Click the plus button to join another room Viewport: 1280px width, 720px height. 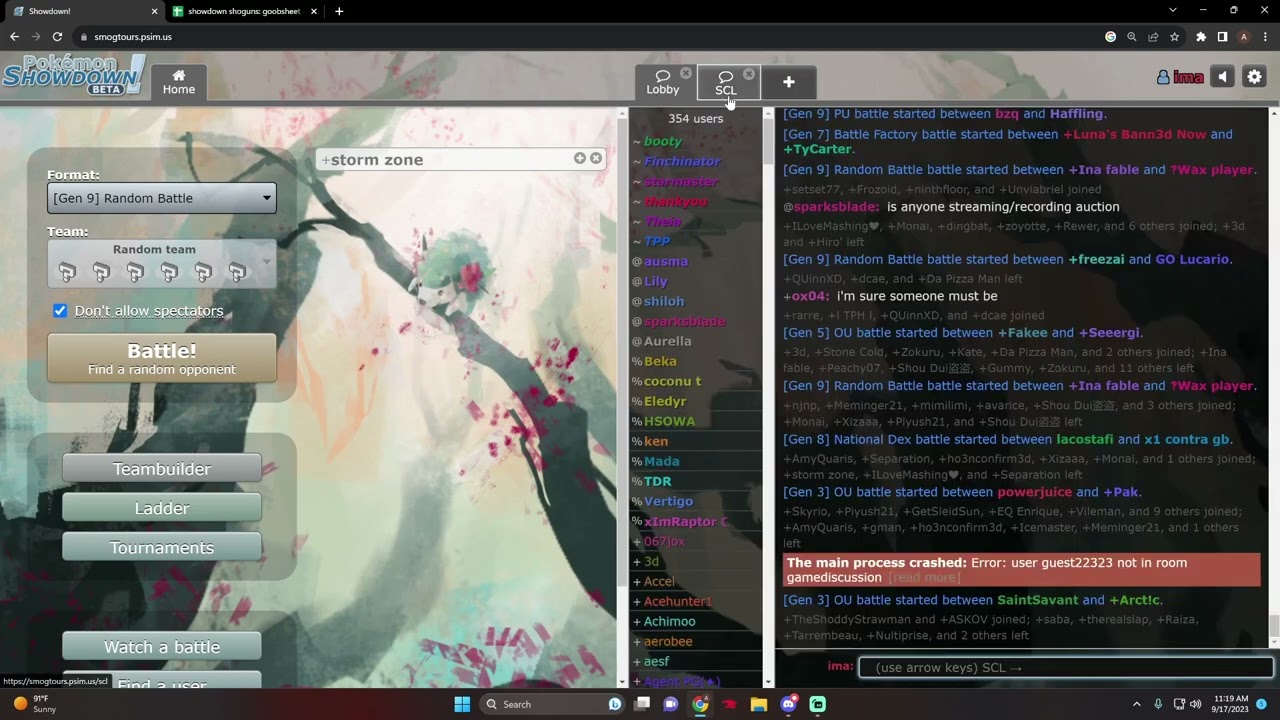tap(789, 82)
